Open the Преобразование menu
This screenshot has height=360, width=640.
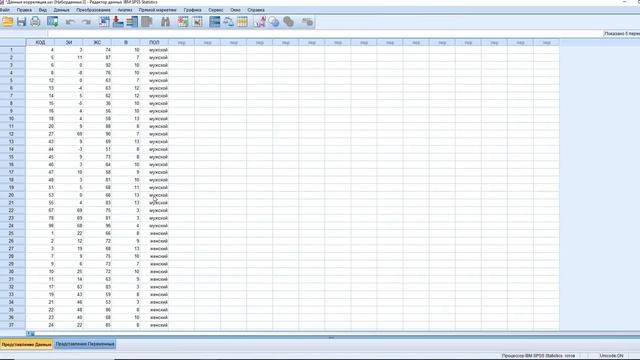(x=93, y=10)
